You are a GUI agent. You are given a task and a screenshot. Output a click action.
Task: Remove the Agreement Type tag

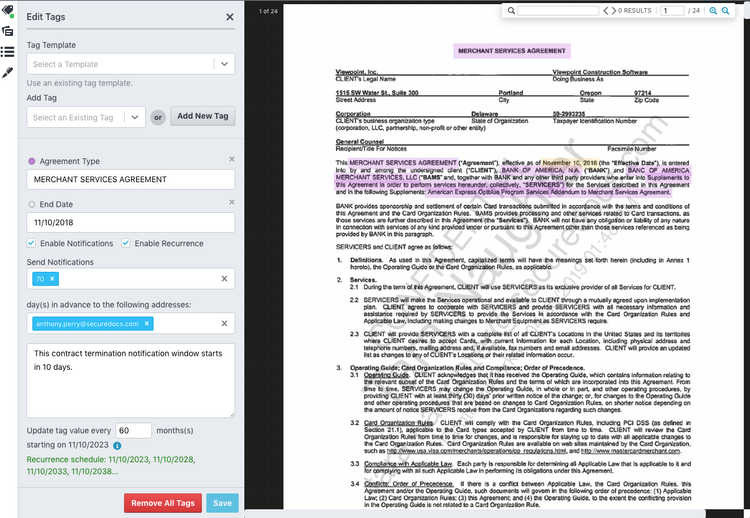point(232,159)
